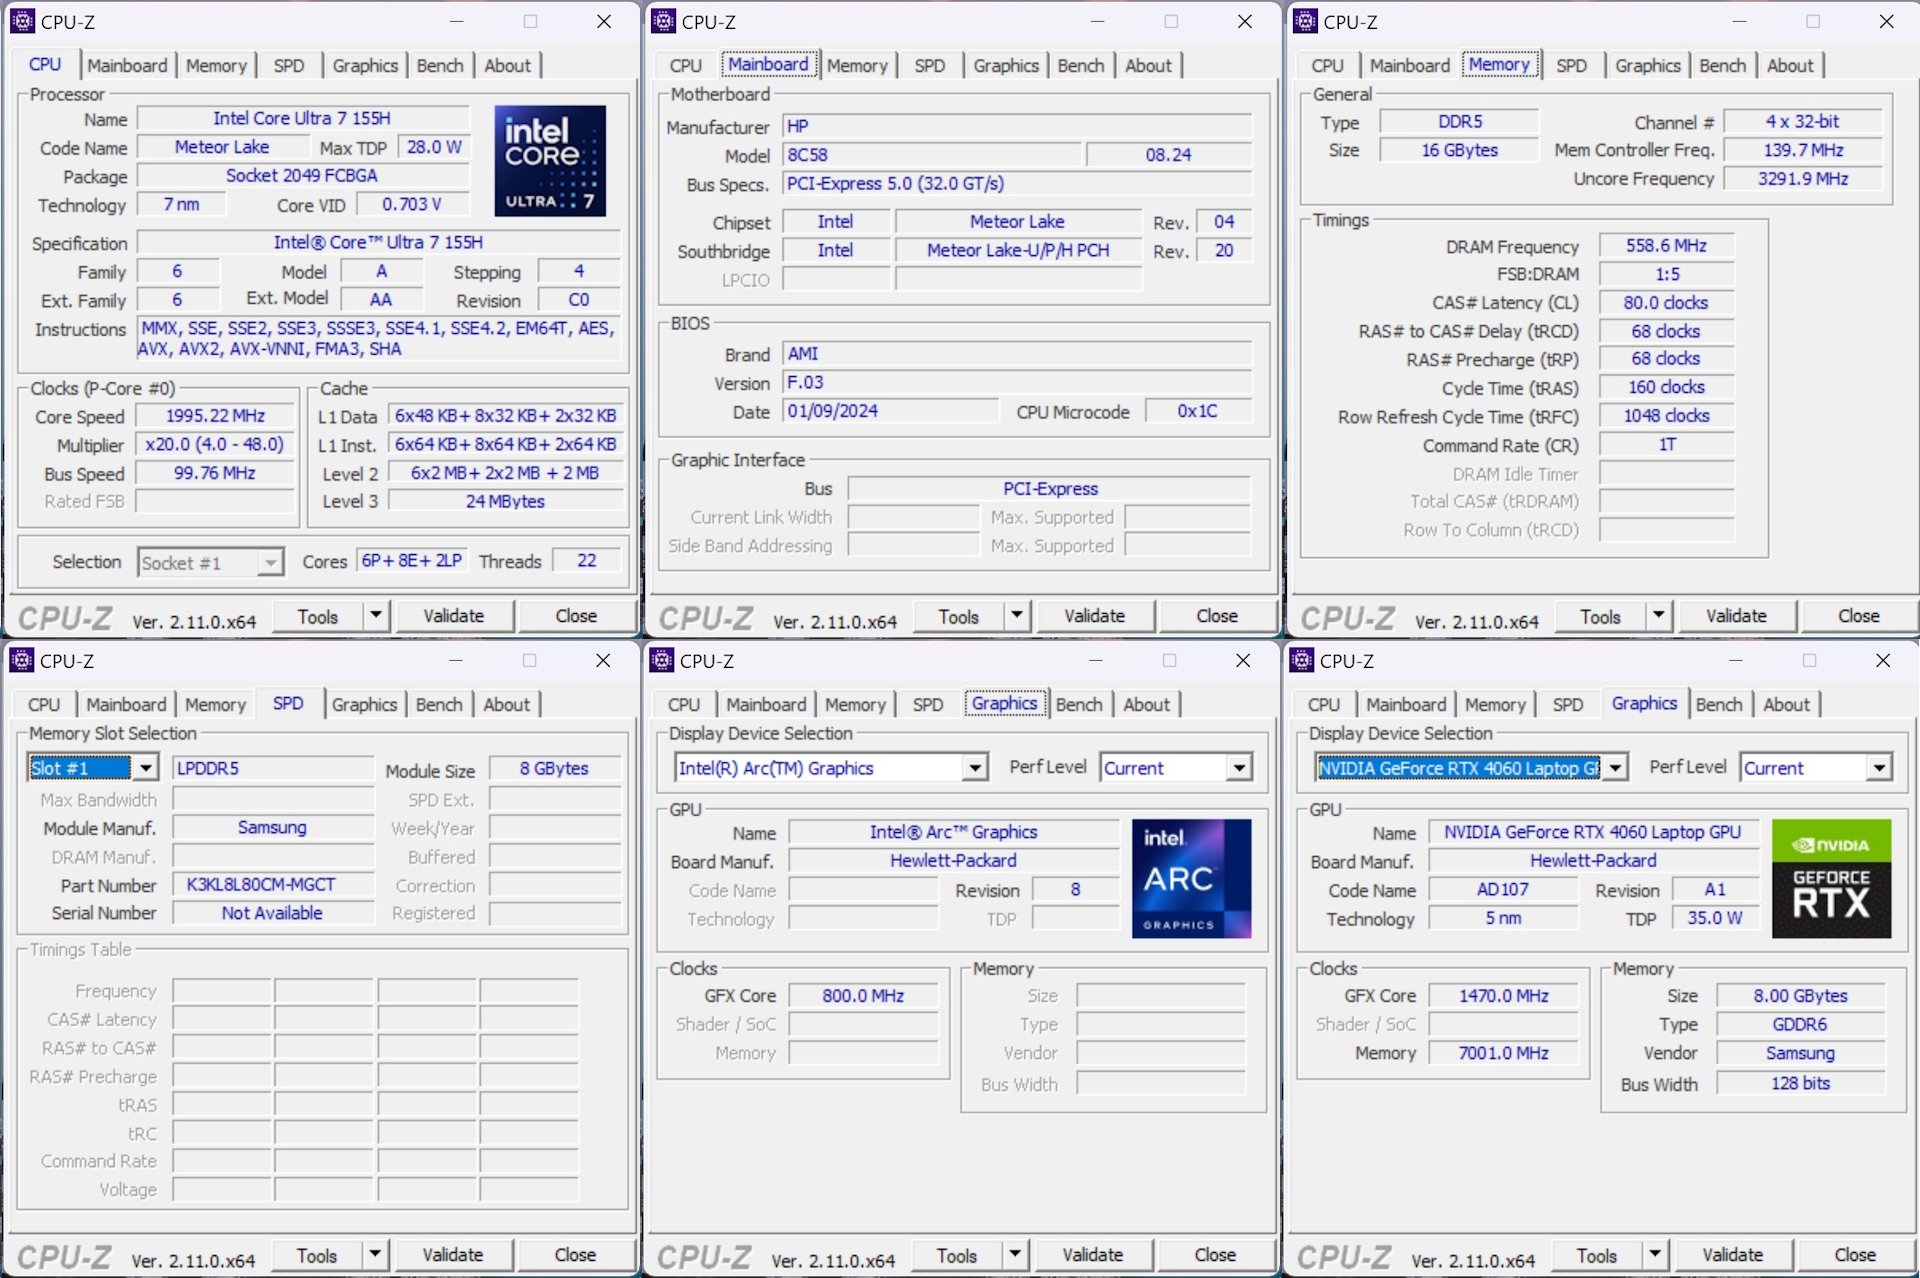Close the NVIDIA Graphics CPU-Z window
1920x1278 pixels.
click(x=1882, y=660)
